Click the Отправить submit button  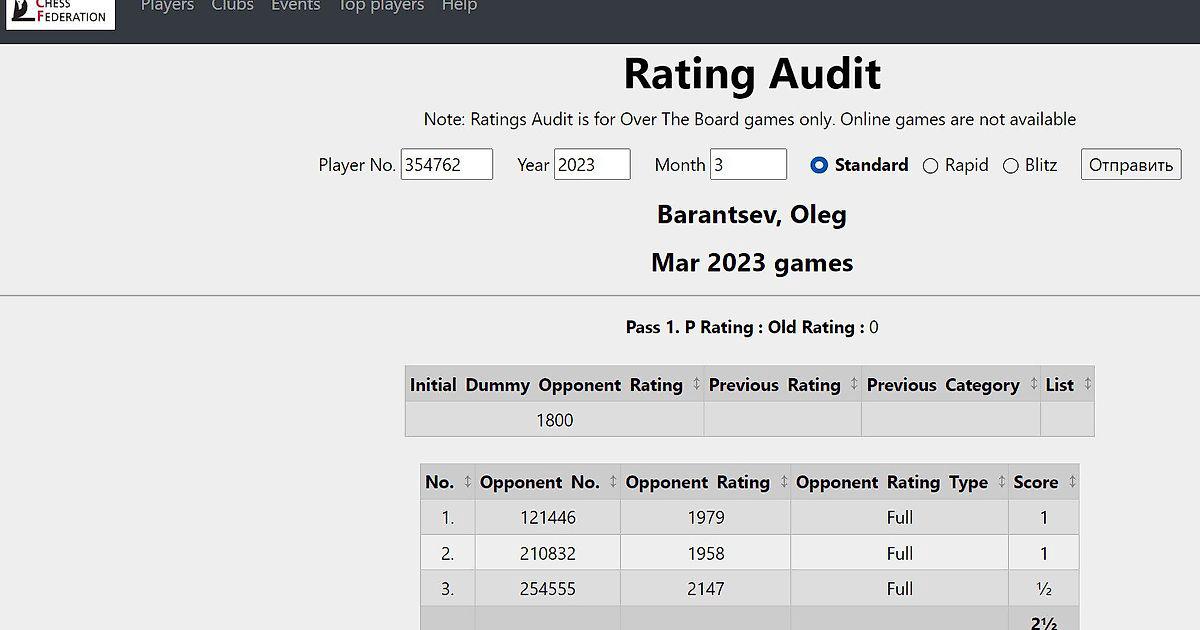[x=1131, y=165]
